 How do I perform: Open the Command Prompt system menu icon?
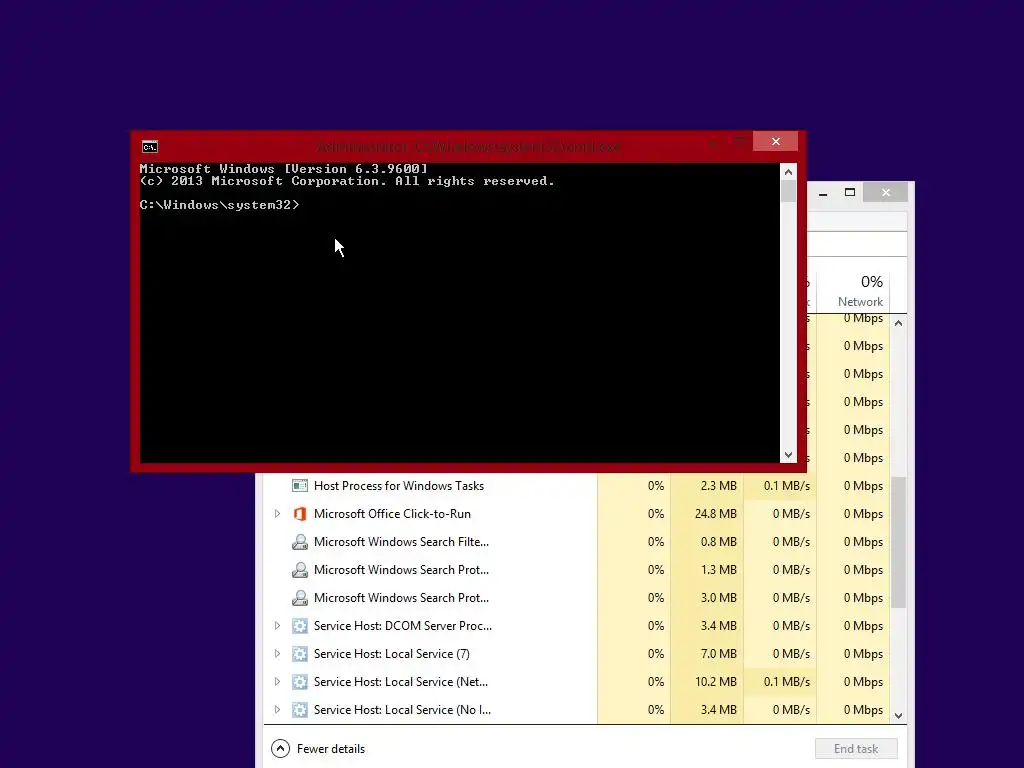tap(150, 146)
